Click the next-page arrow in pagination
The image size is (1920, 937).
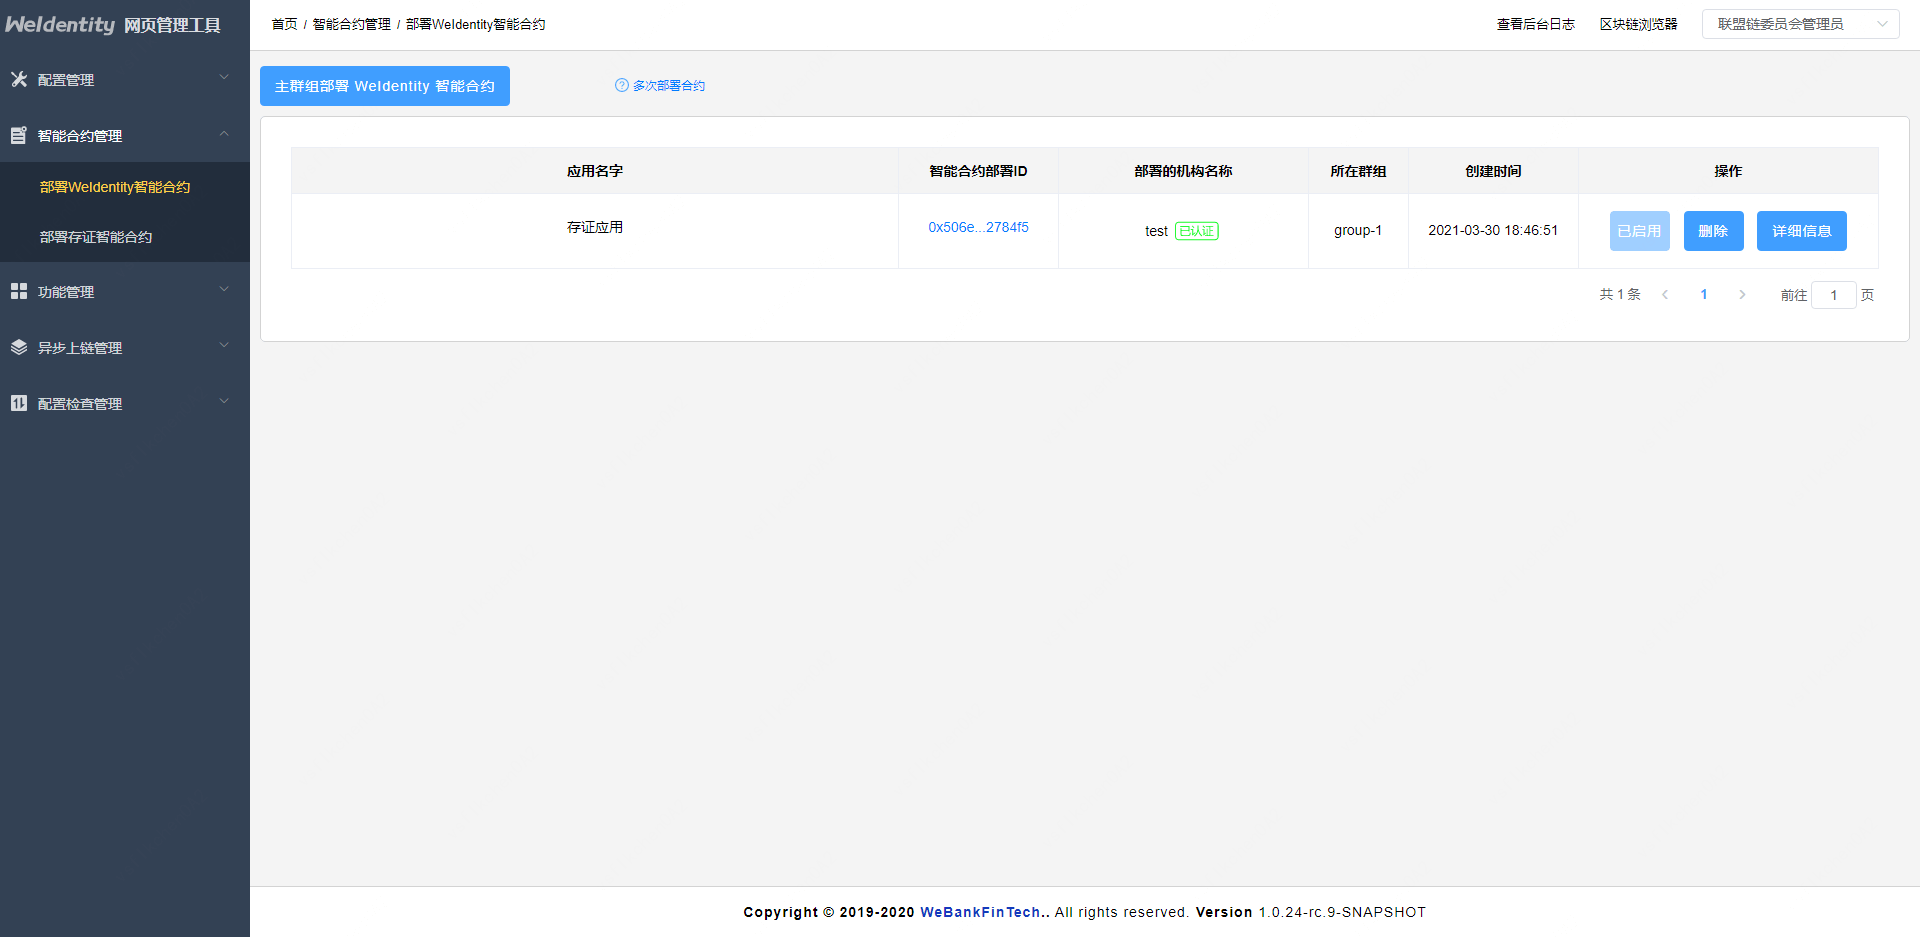[1742, 294]
